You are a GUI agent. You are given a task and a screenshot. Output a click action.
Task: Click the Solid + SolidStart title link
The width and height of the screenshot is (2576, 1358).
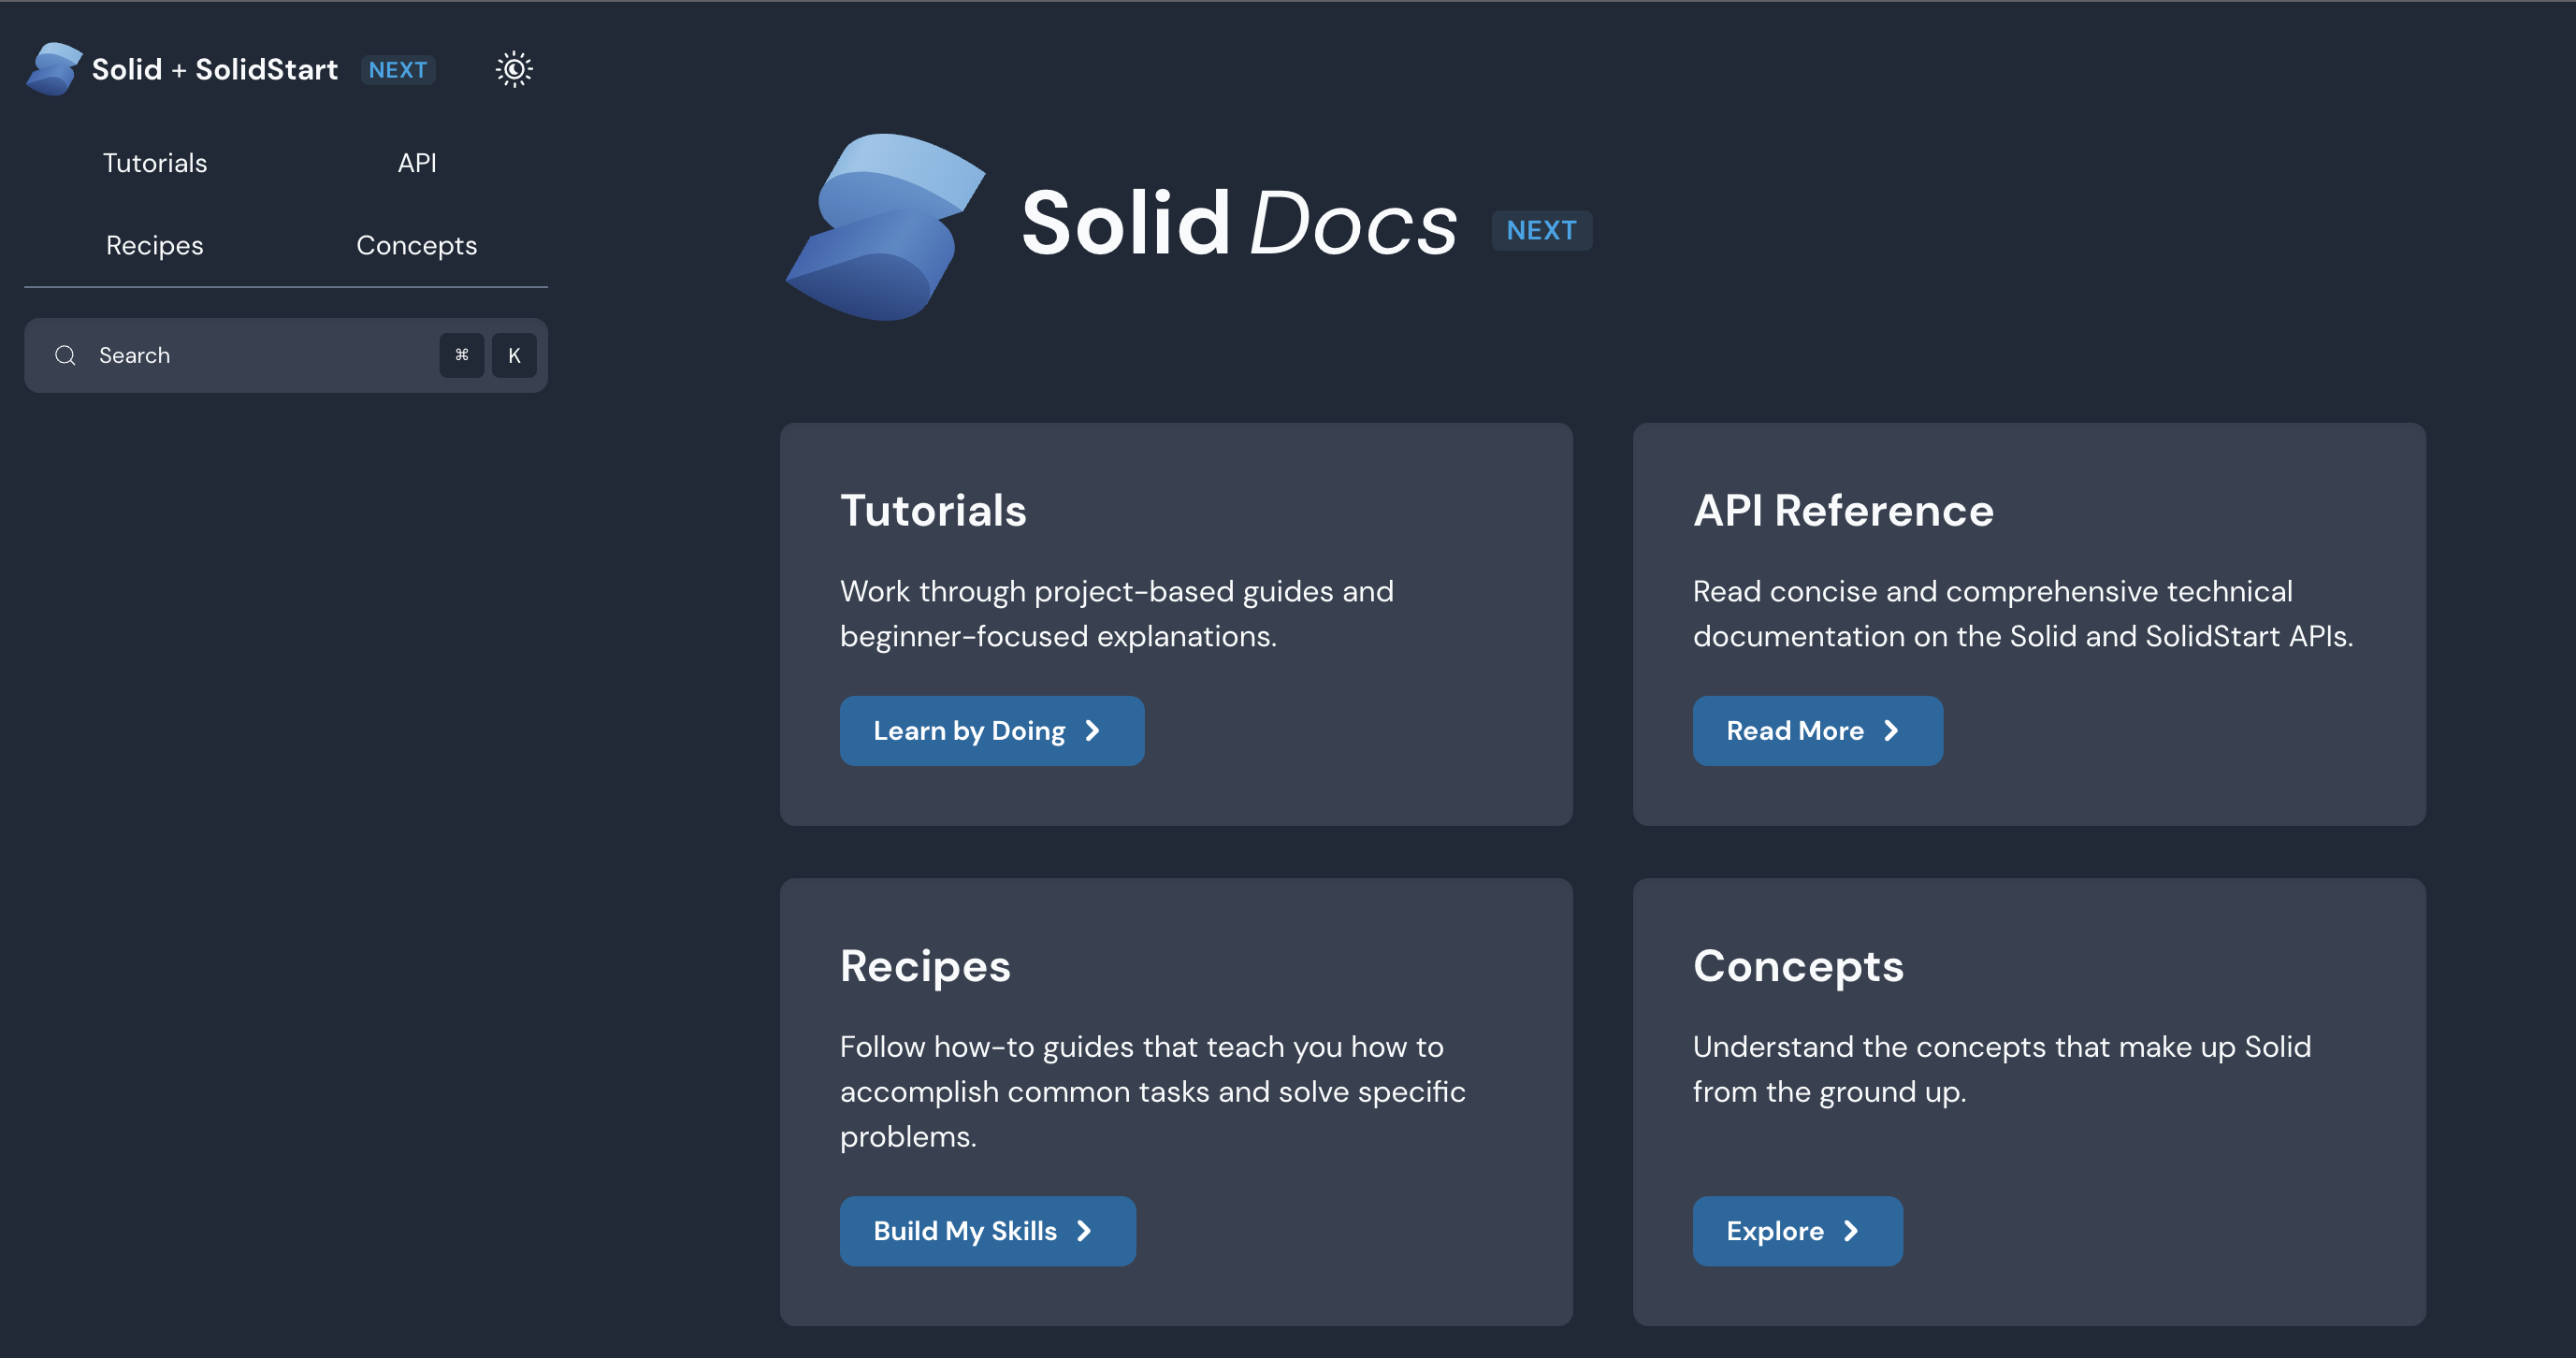tap(215, 69)
